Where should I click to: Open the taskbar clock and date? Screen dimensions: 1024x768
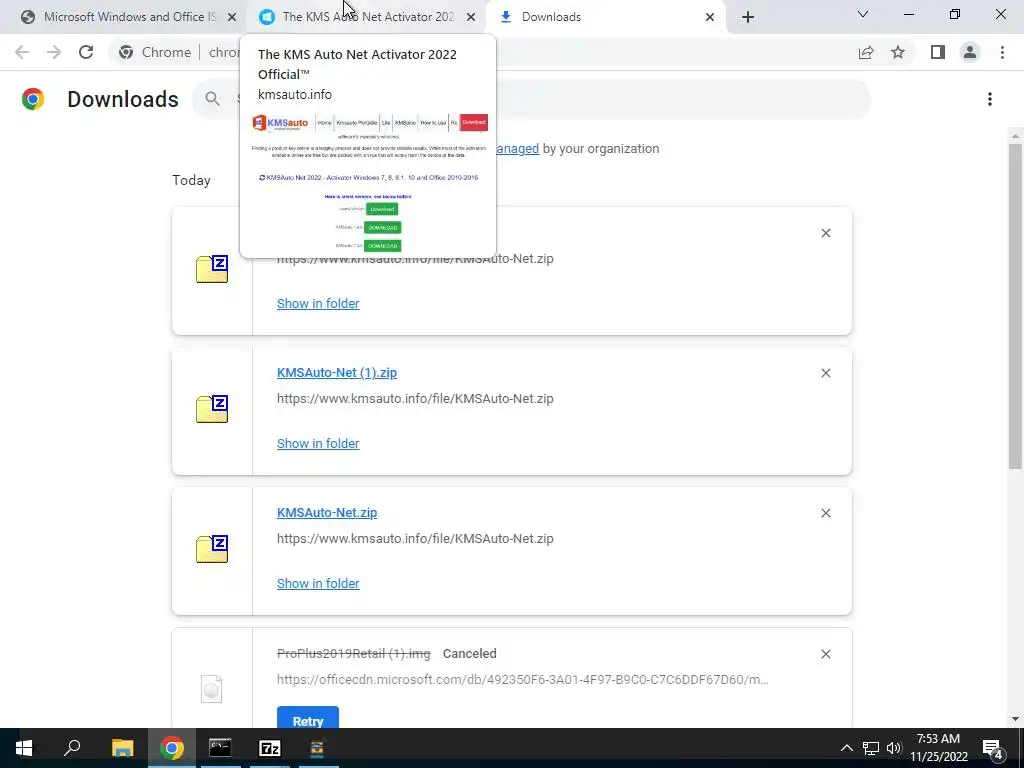(x=938, y=748)
